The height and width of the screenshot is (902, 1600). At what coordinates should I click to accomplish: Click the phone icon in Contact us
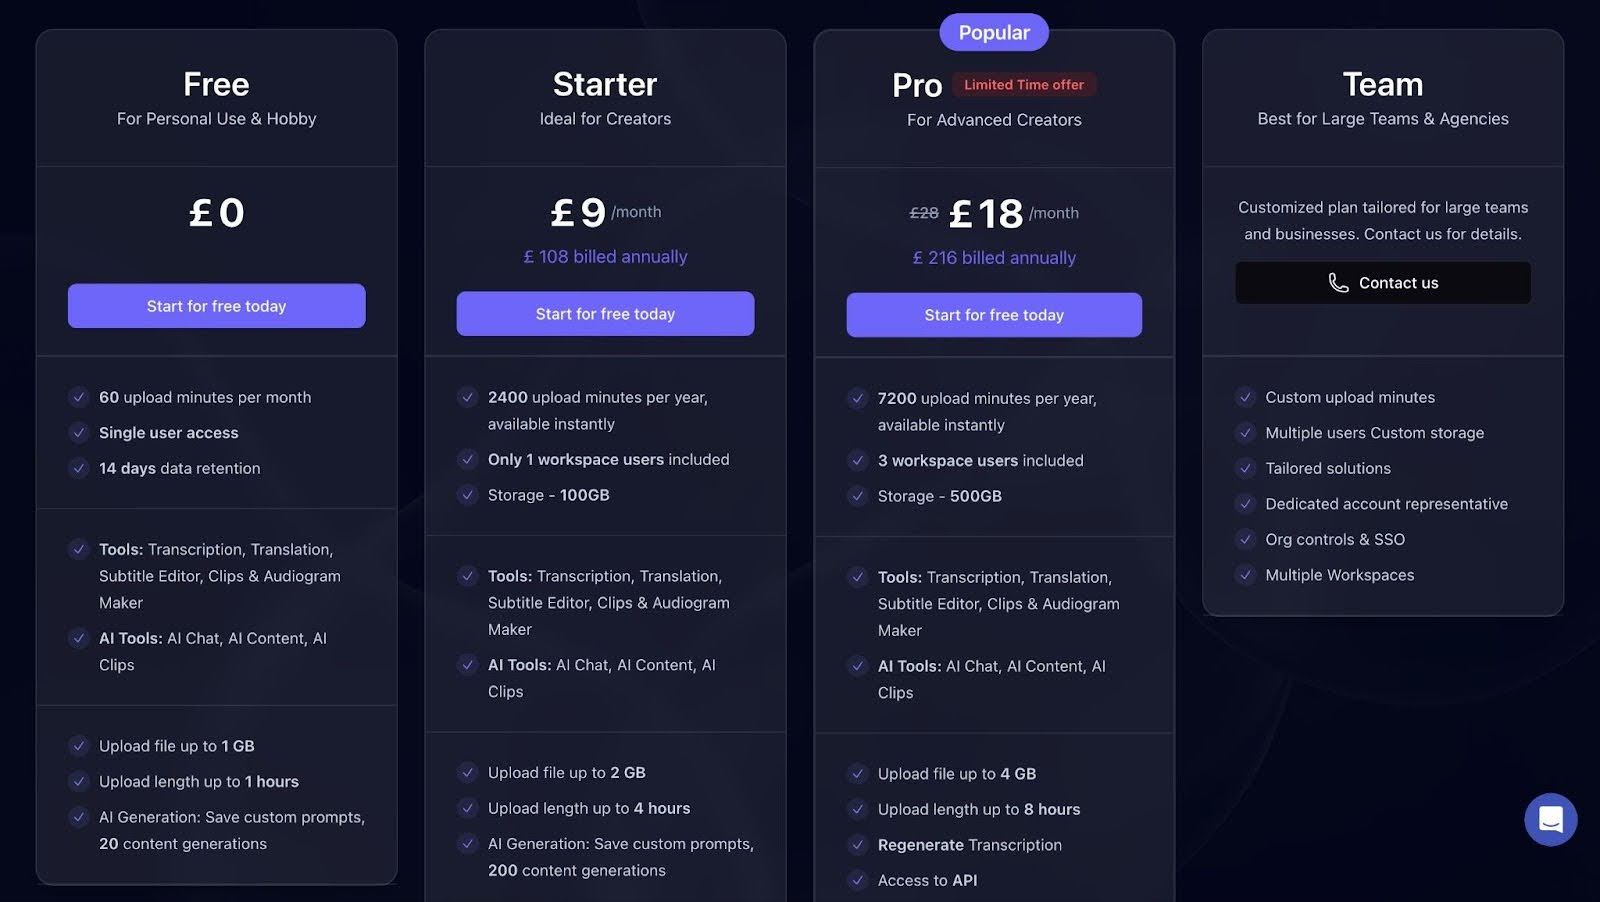[1338, 283]
